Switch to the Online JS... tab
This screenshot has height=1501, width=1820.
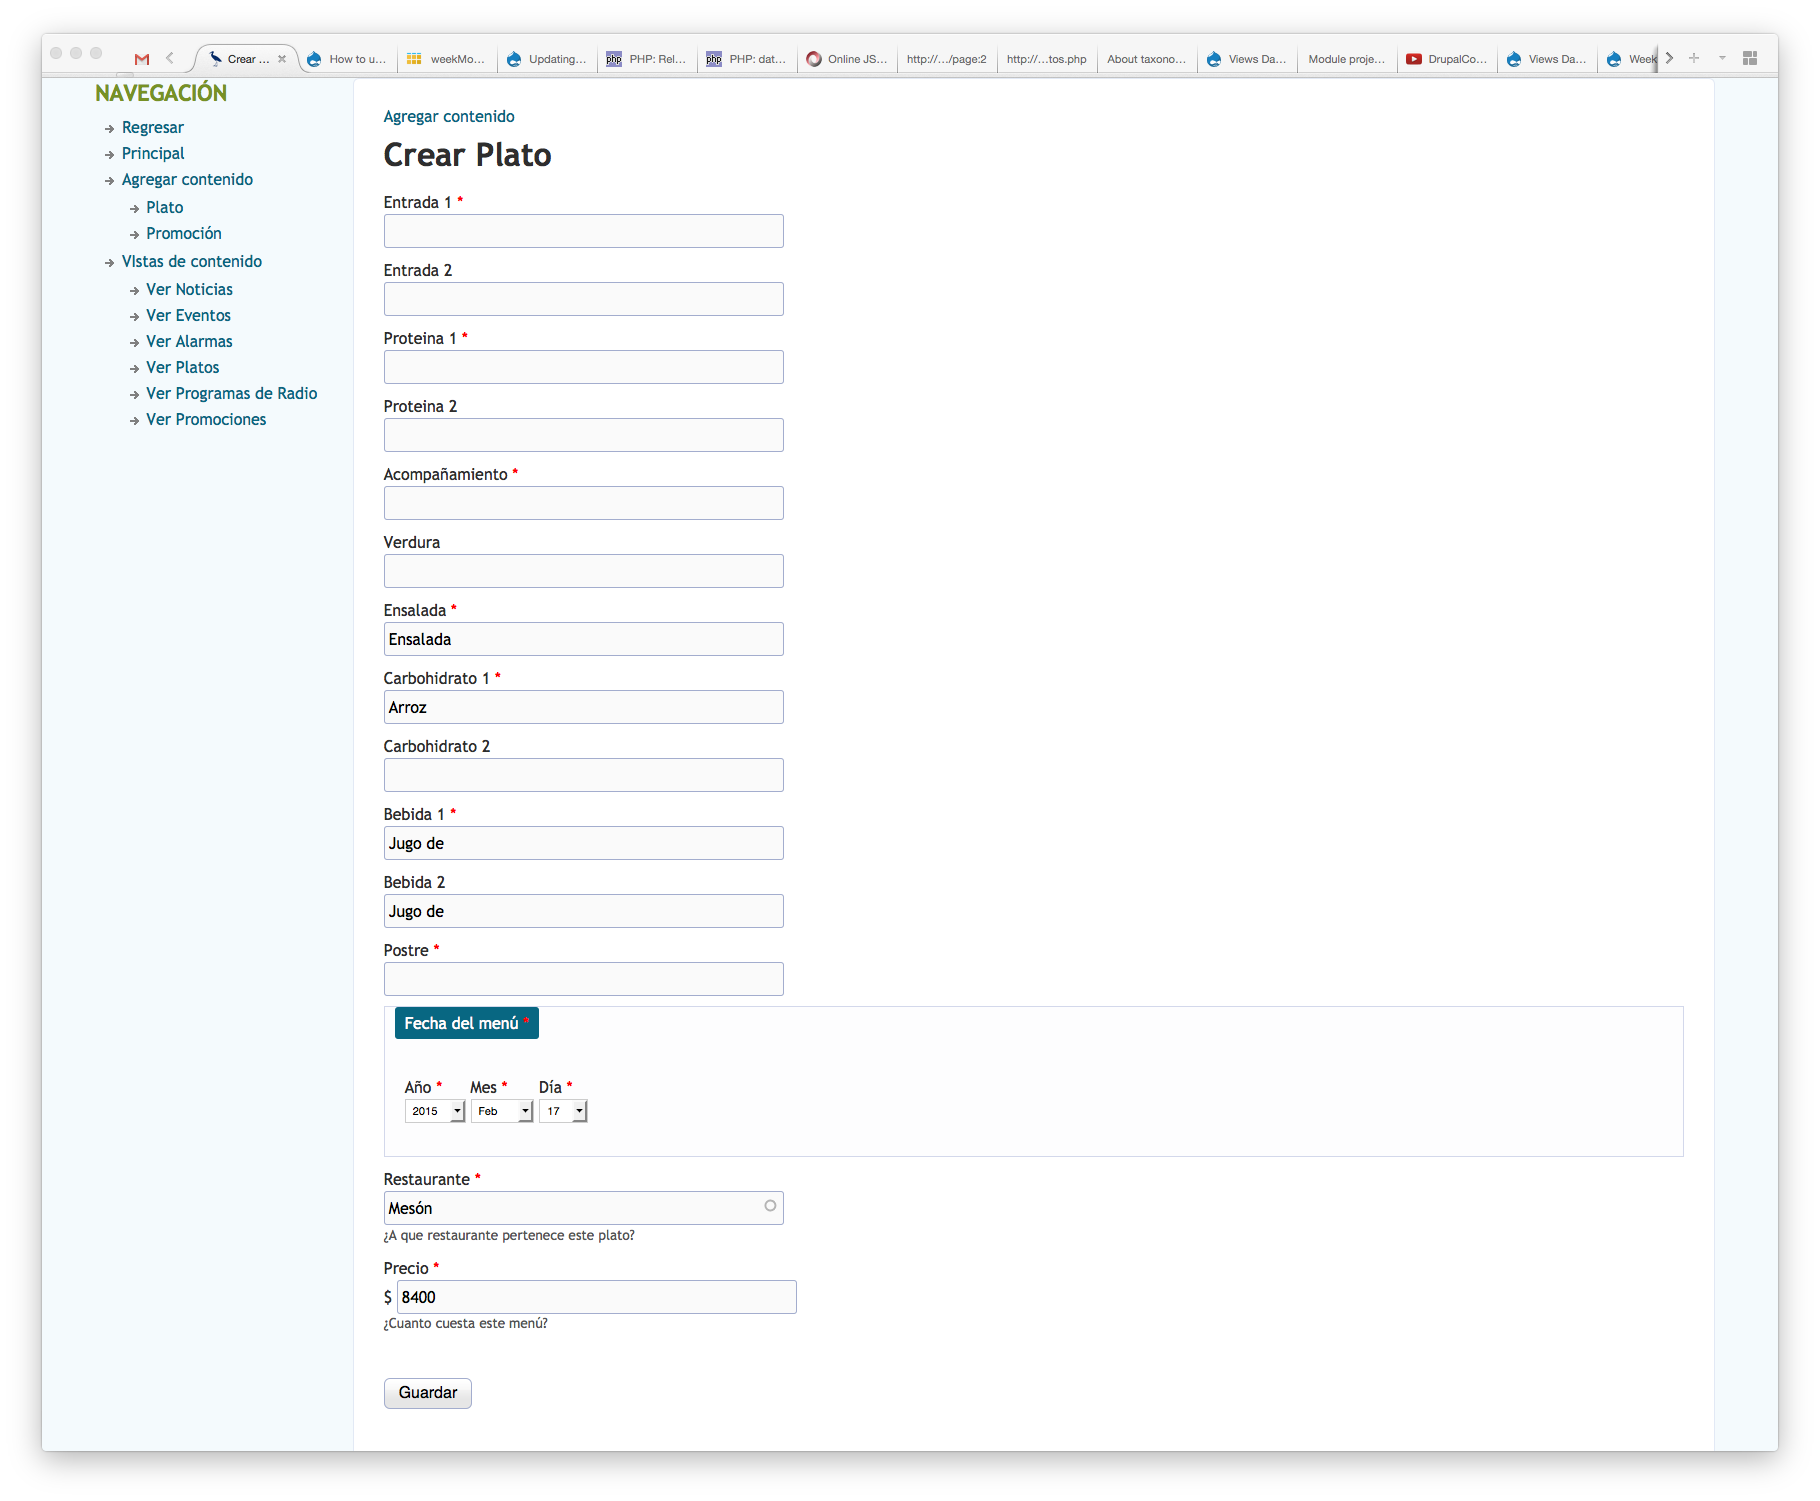(847, 59)
